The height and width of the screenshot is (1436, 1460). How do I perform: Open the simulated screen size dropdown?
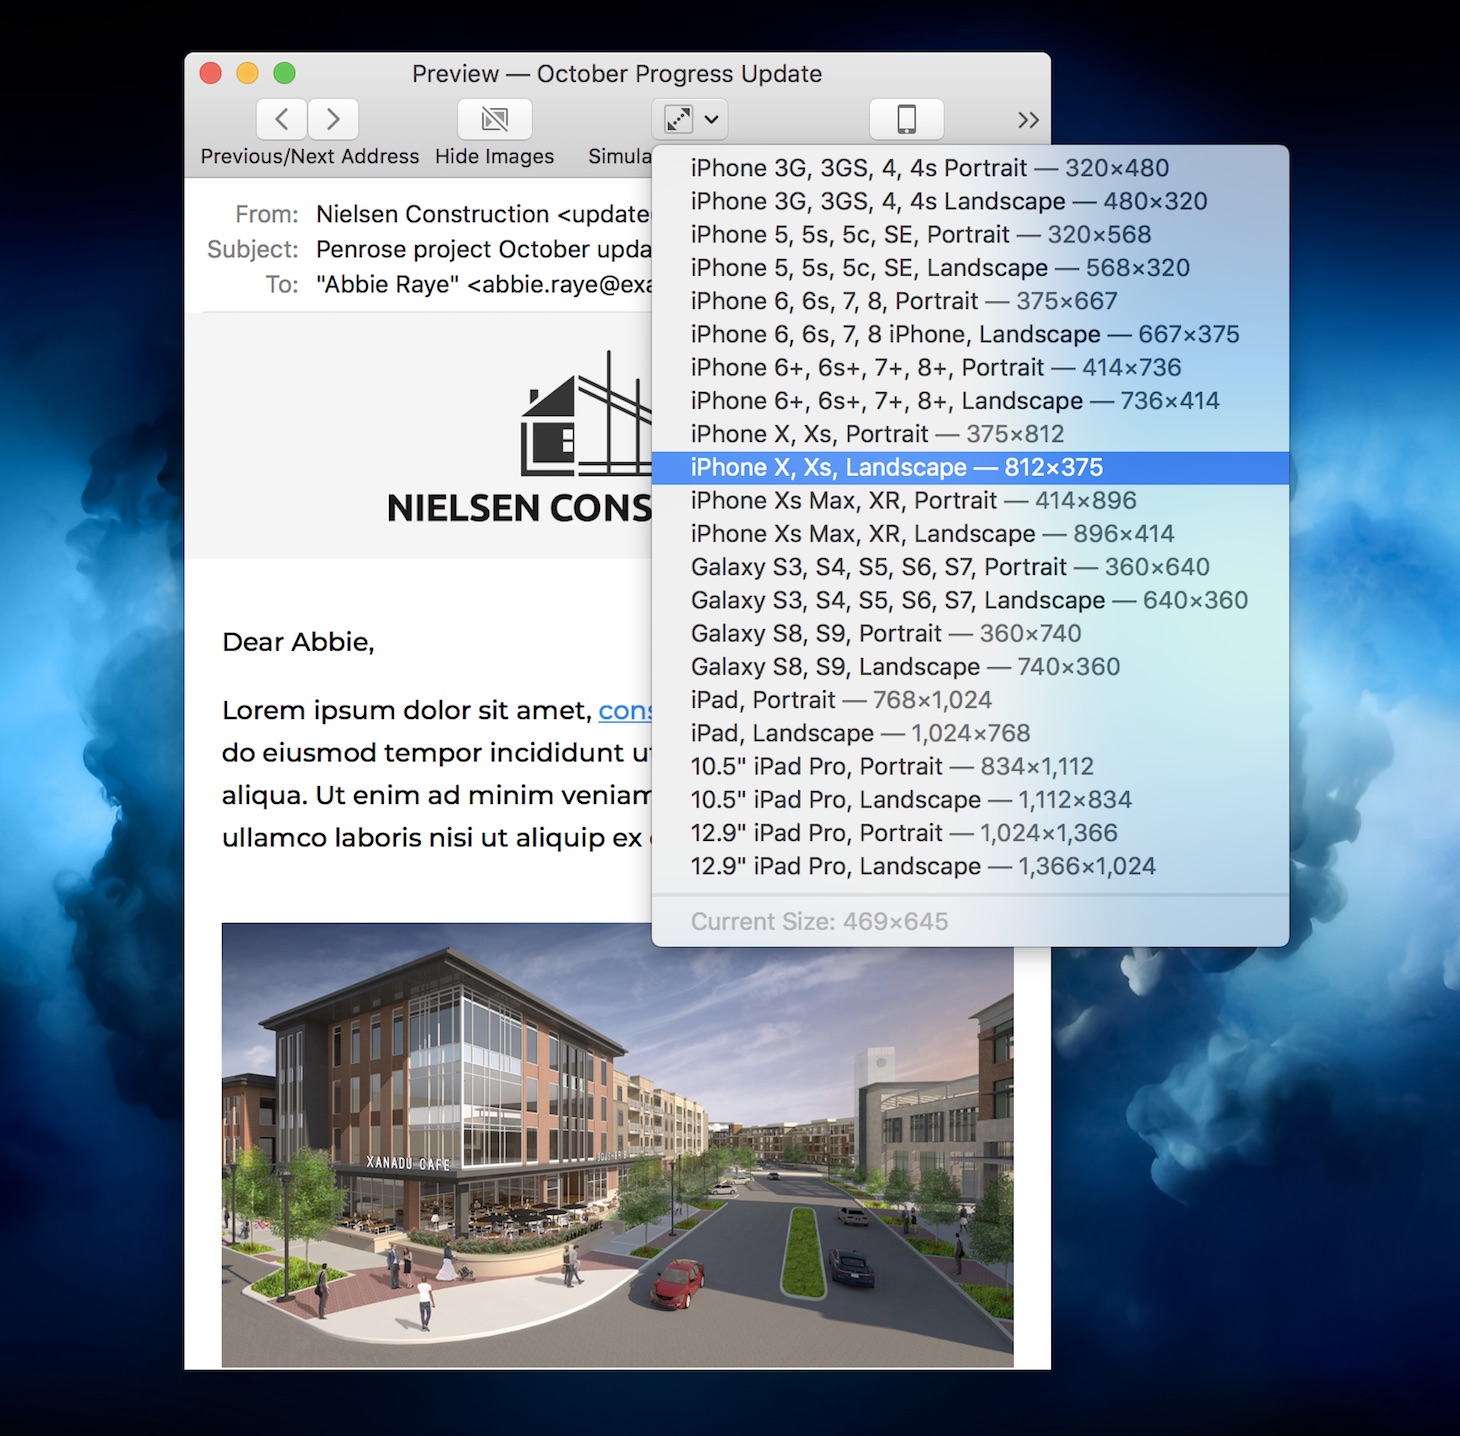click(689, 119)
